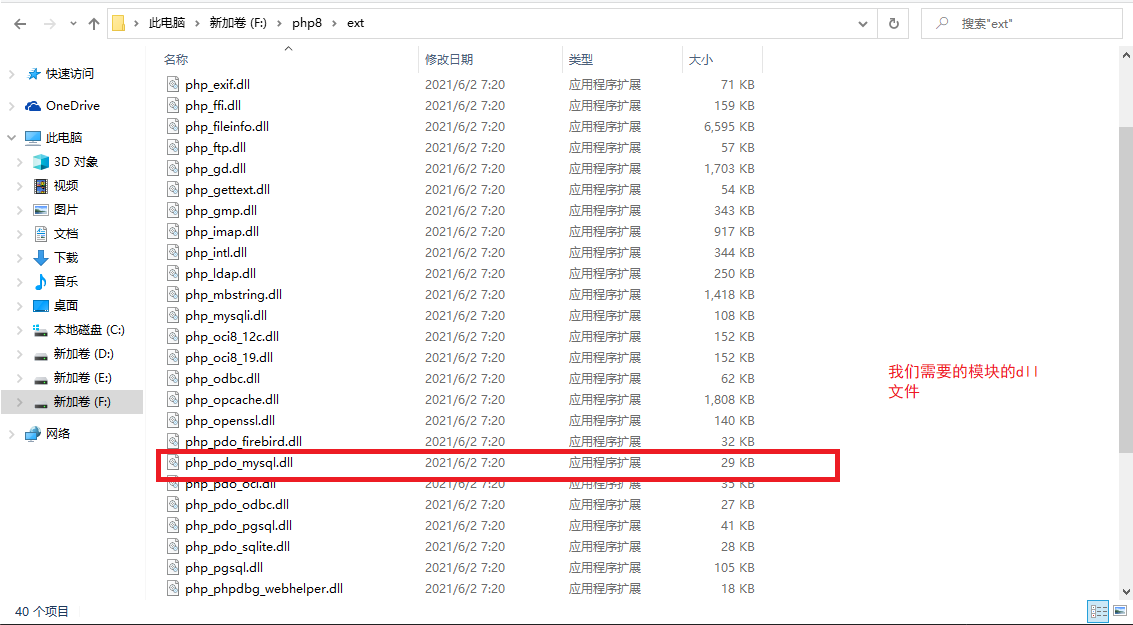Expand the Network (网络) tree node
Image resolution: width=1133 pixels, height=625 pixels.
tap(11, 434)
